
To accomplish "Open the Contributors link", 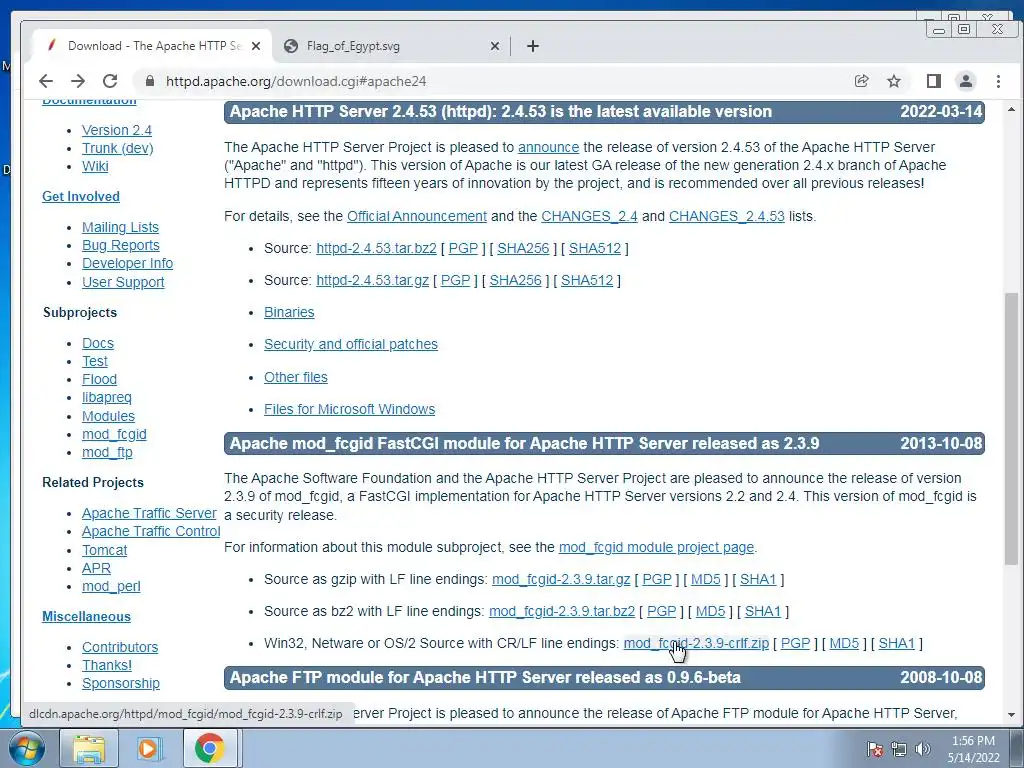I will coord(120,647).
